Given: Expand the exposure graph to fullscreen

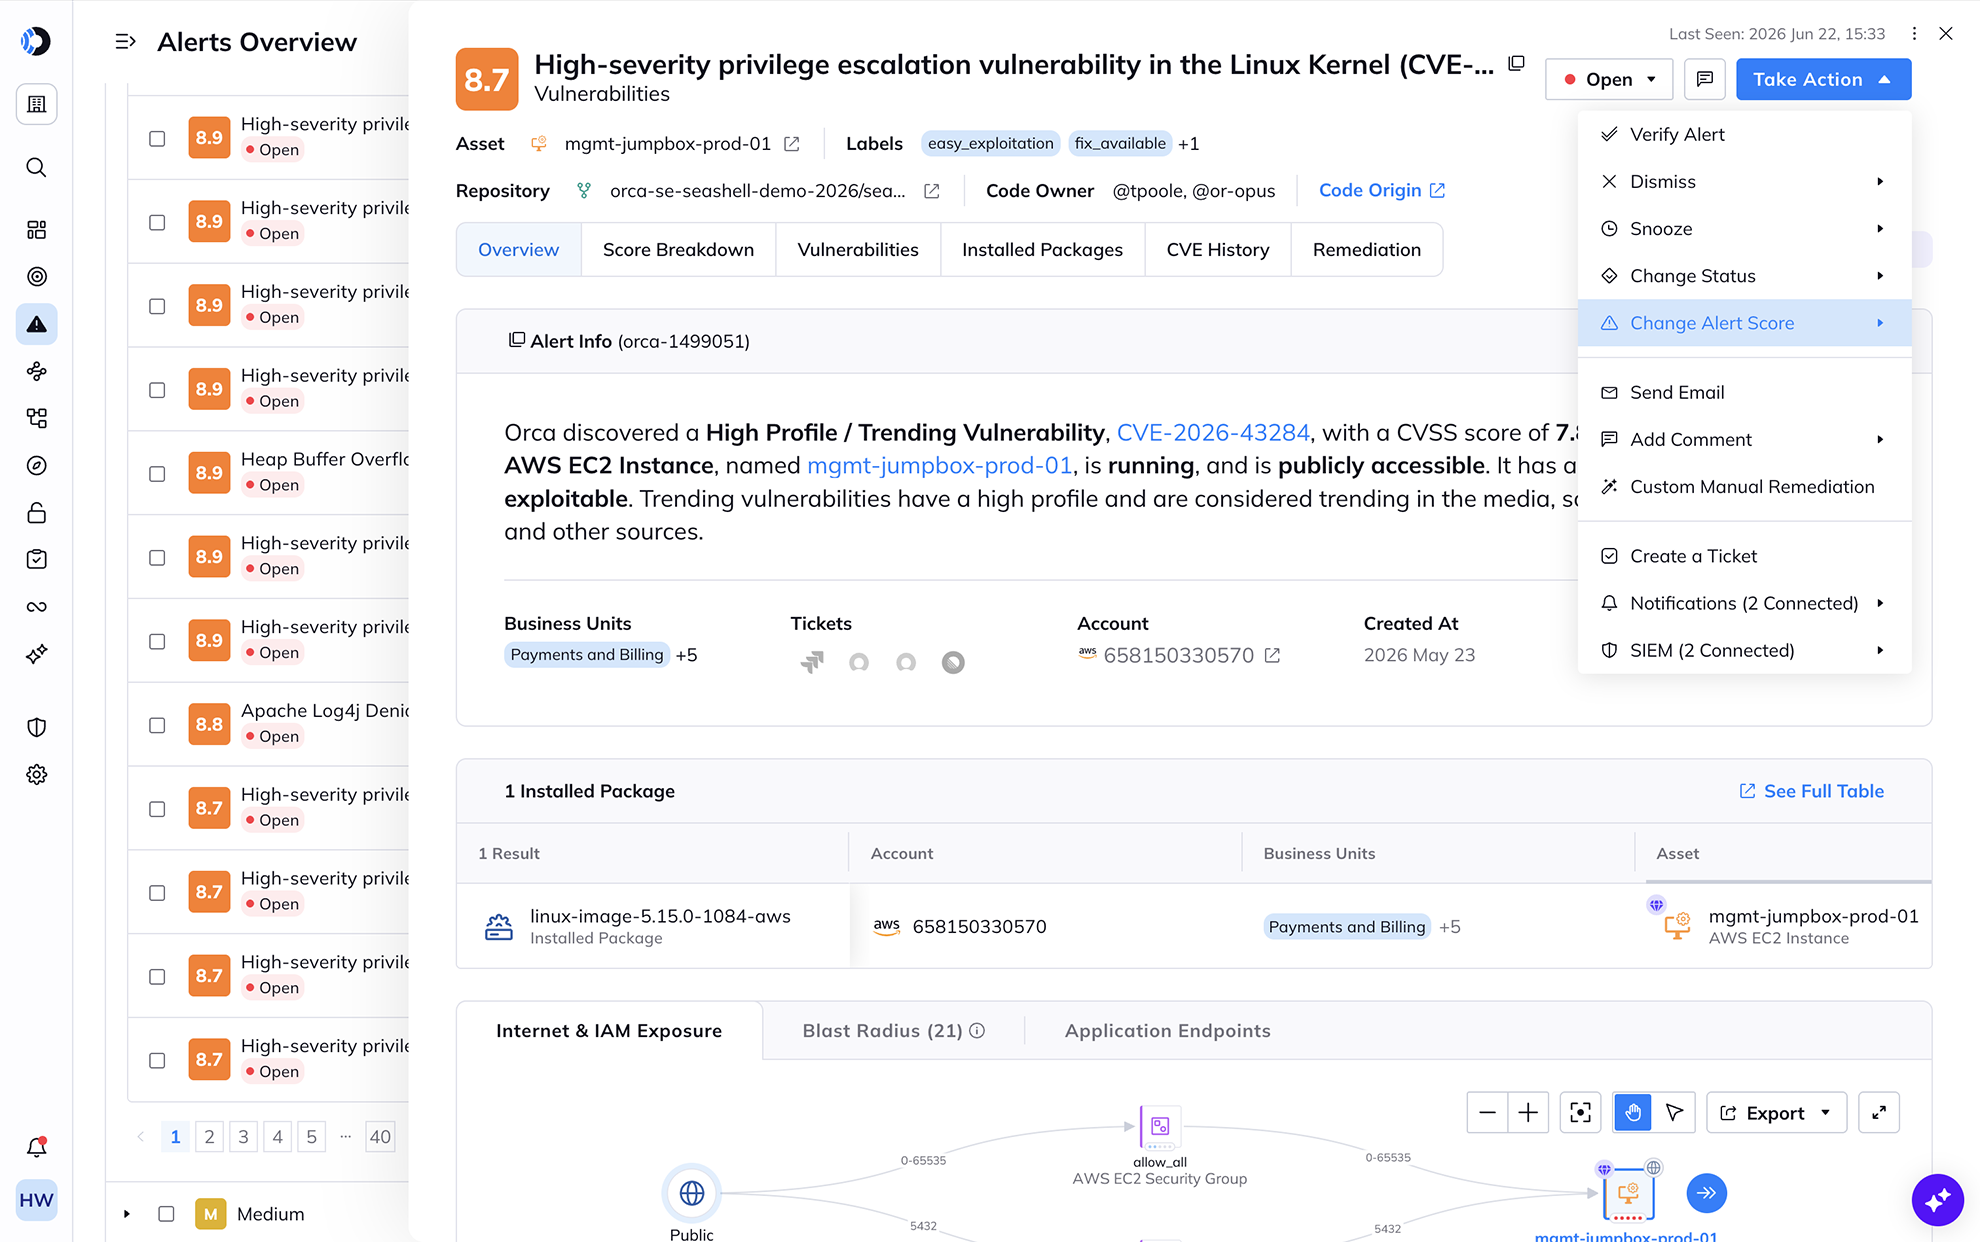Looking at the screenshot, I should 1878,1113.
